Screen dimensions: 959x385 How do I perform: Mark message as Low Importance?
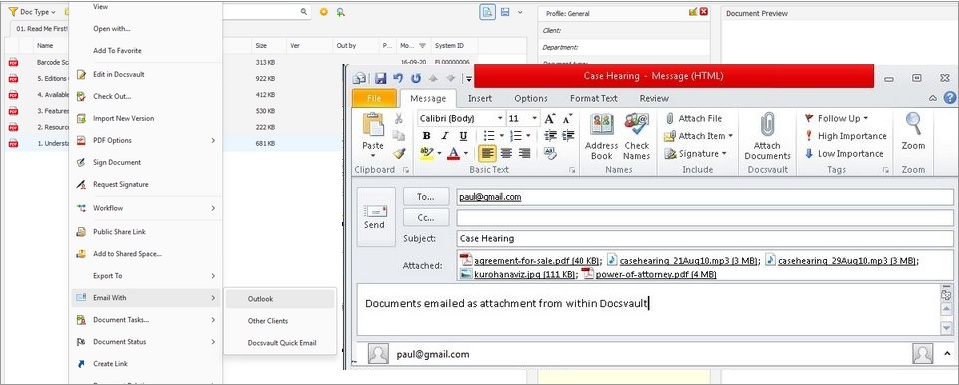click(844, 154)
